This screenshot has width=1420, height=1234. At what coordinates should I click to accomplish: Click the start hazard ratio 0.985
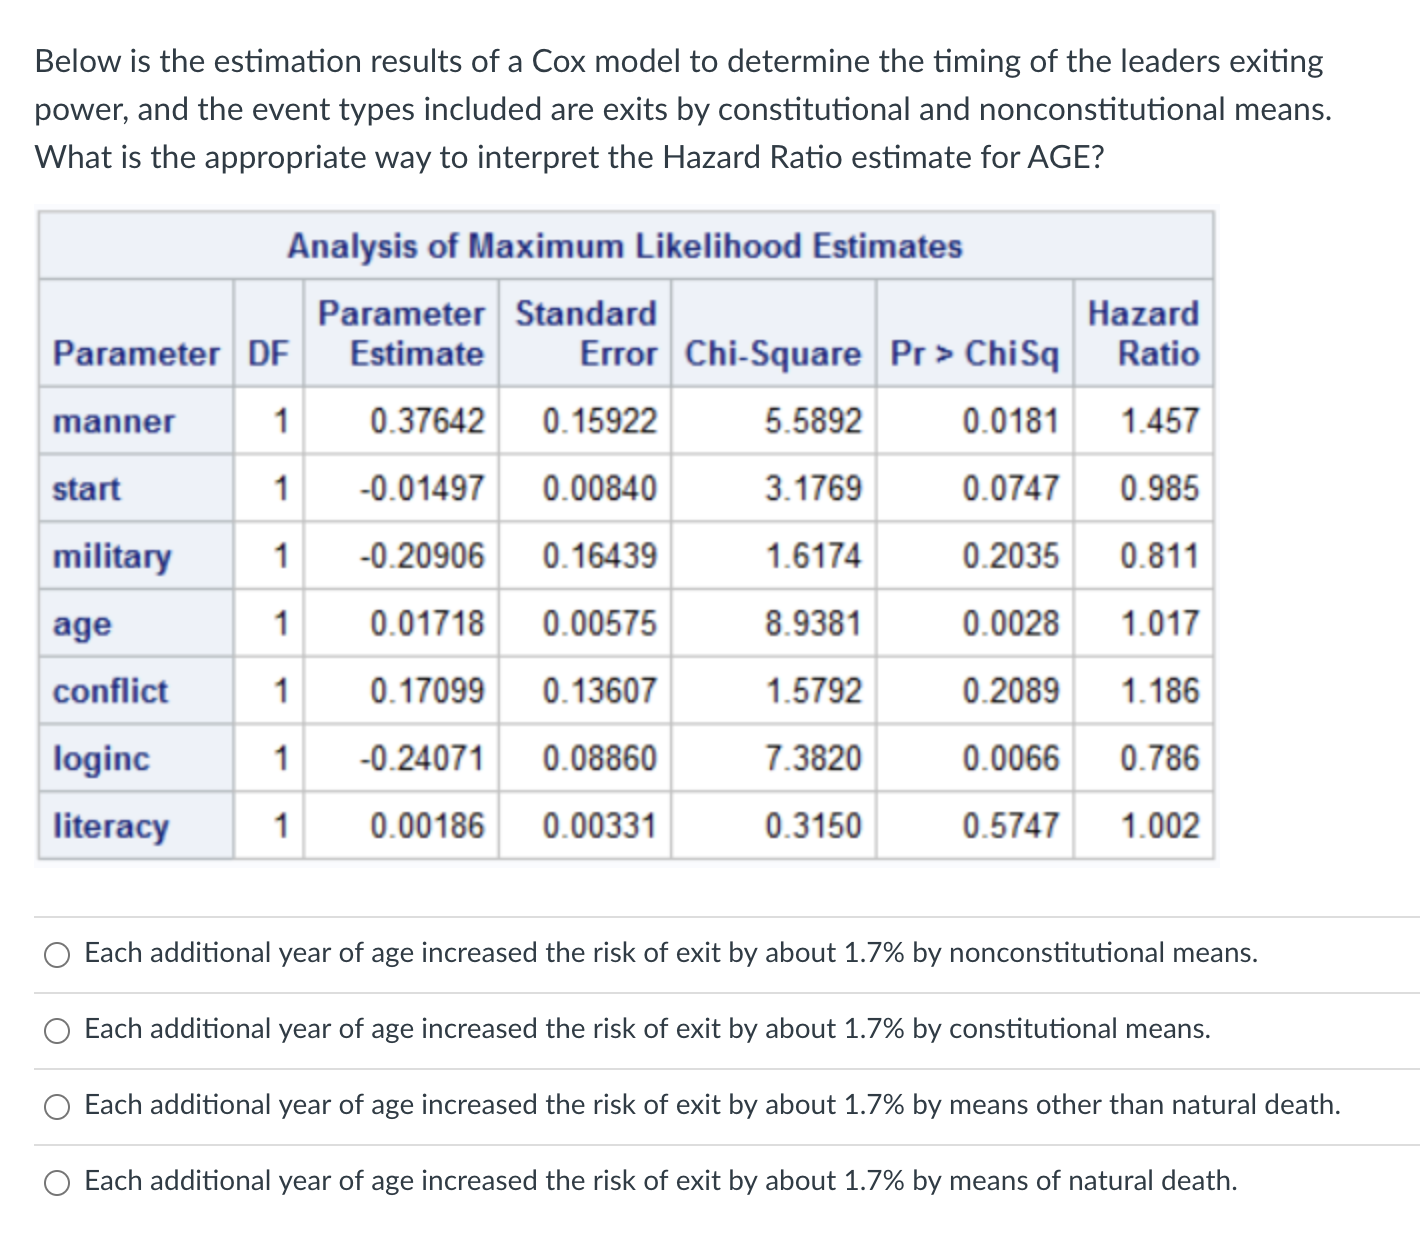point(1159,489)
